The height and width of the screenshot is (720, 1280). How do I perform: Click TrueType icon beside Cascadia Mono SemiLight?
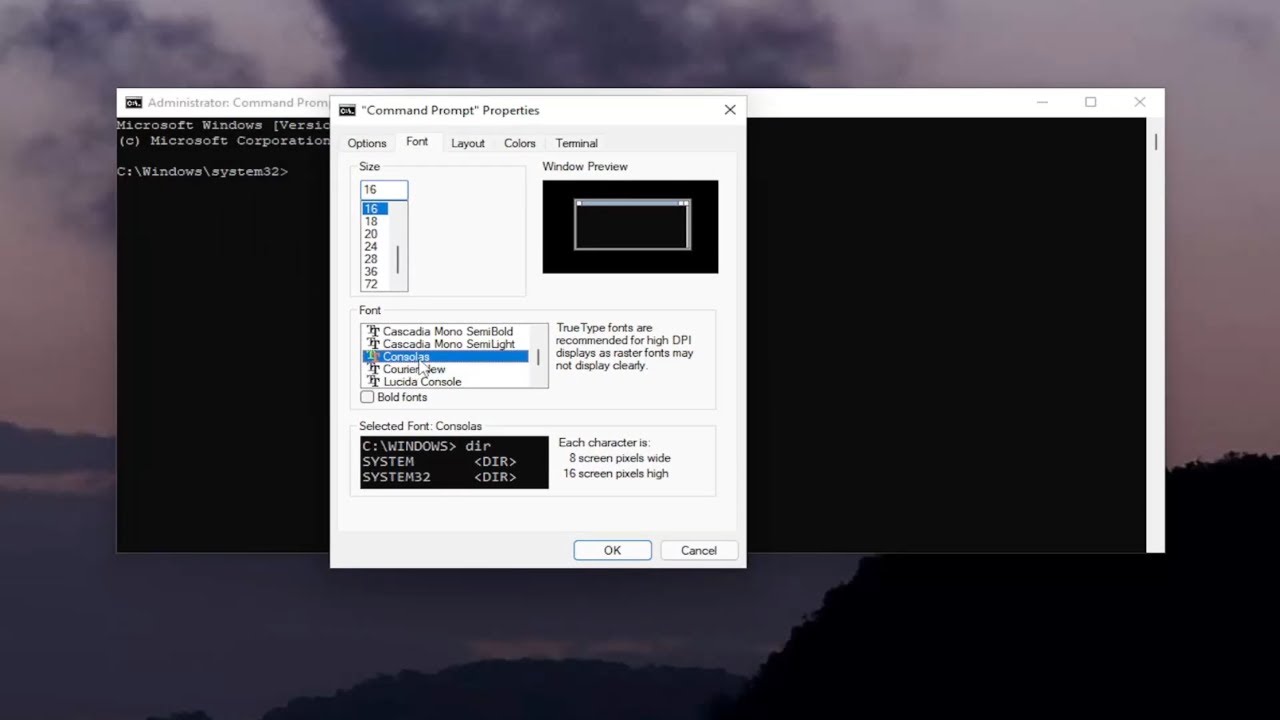pos(373,344)
